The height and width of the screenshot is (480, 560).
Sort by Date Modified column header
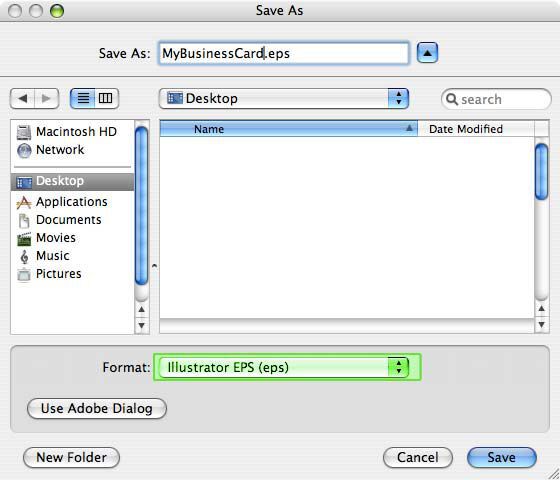[x=476, y=129]
